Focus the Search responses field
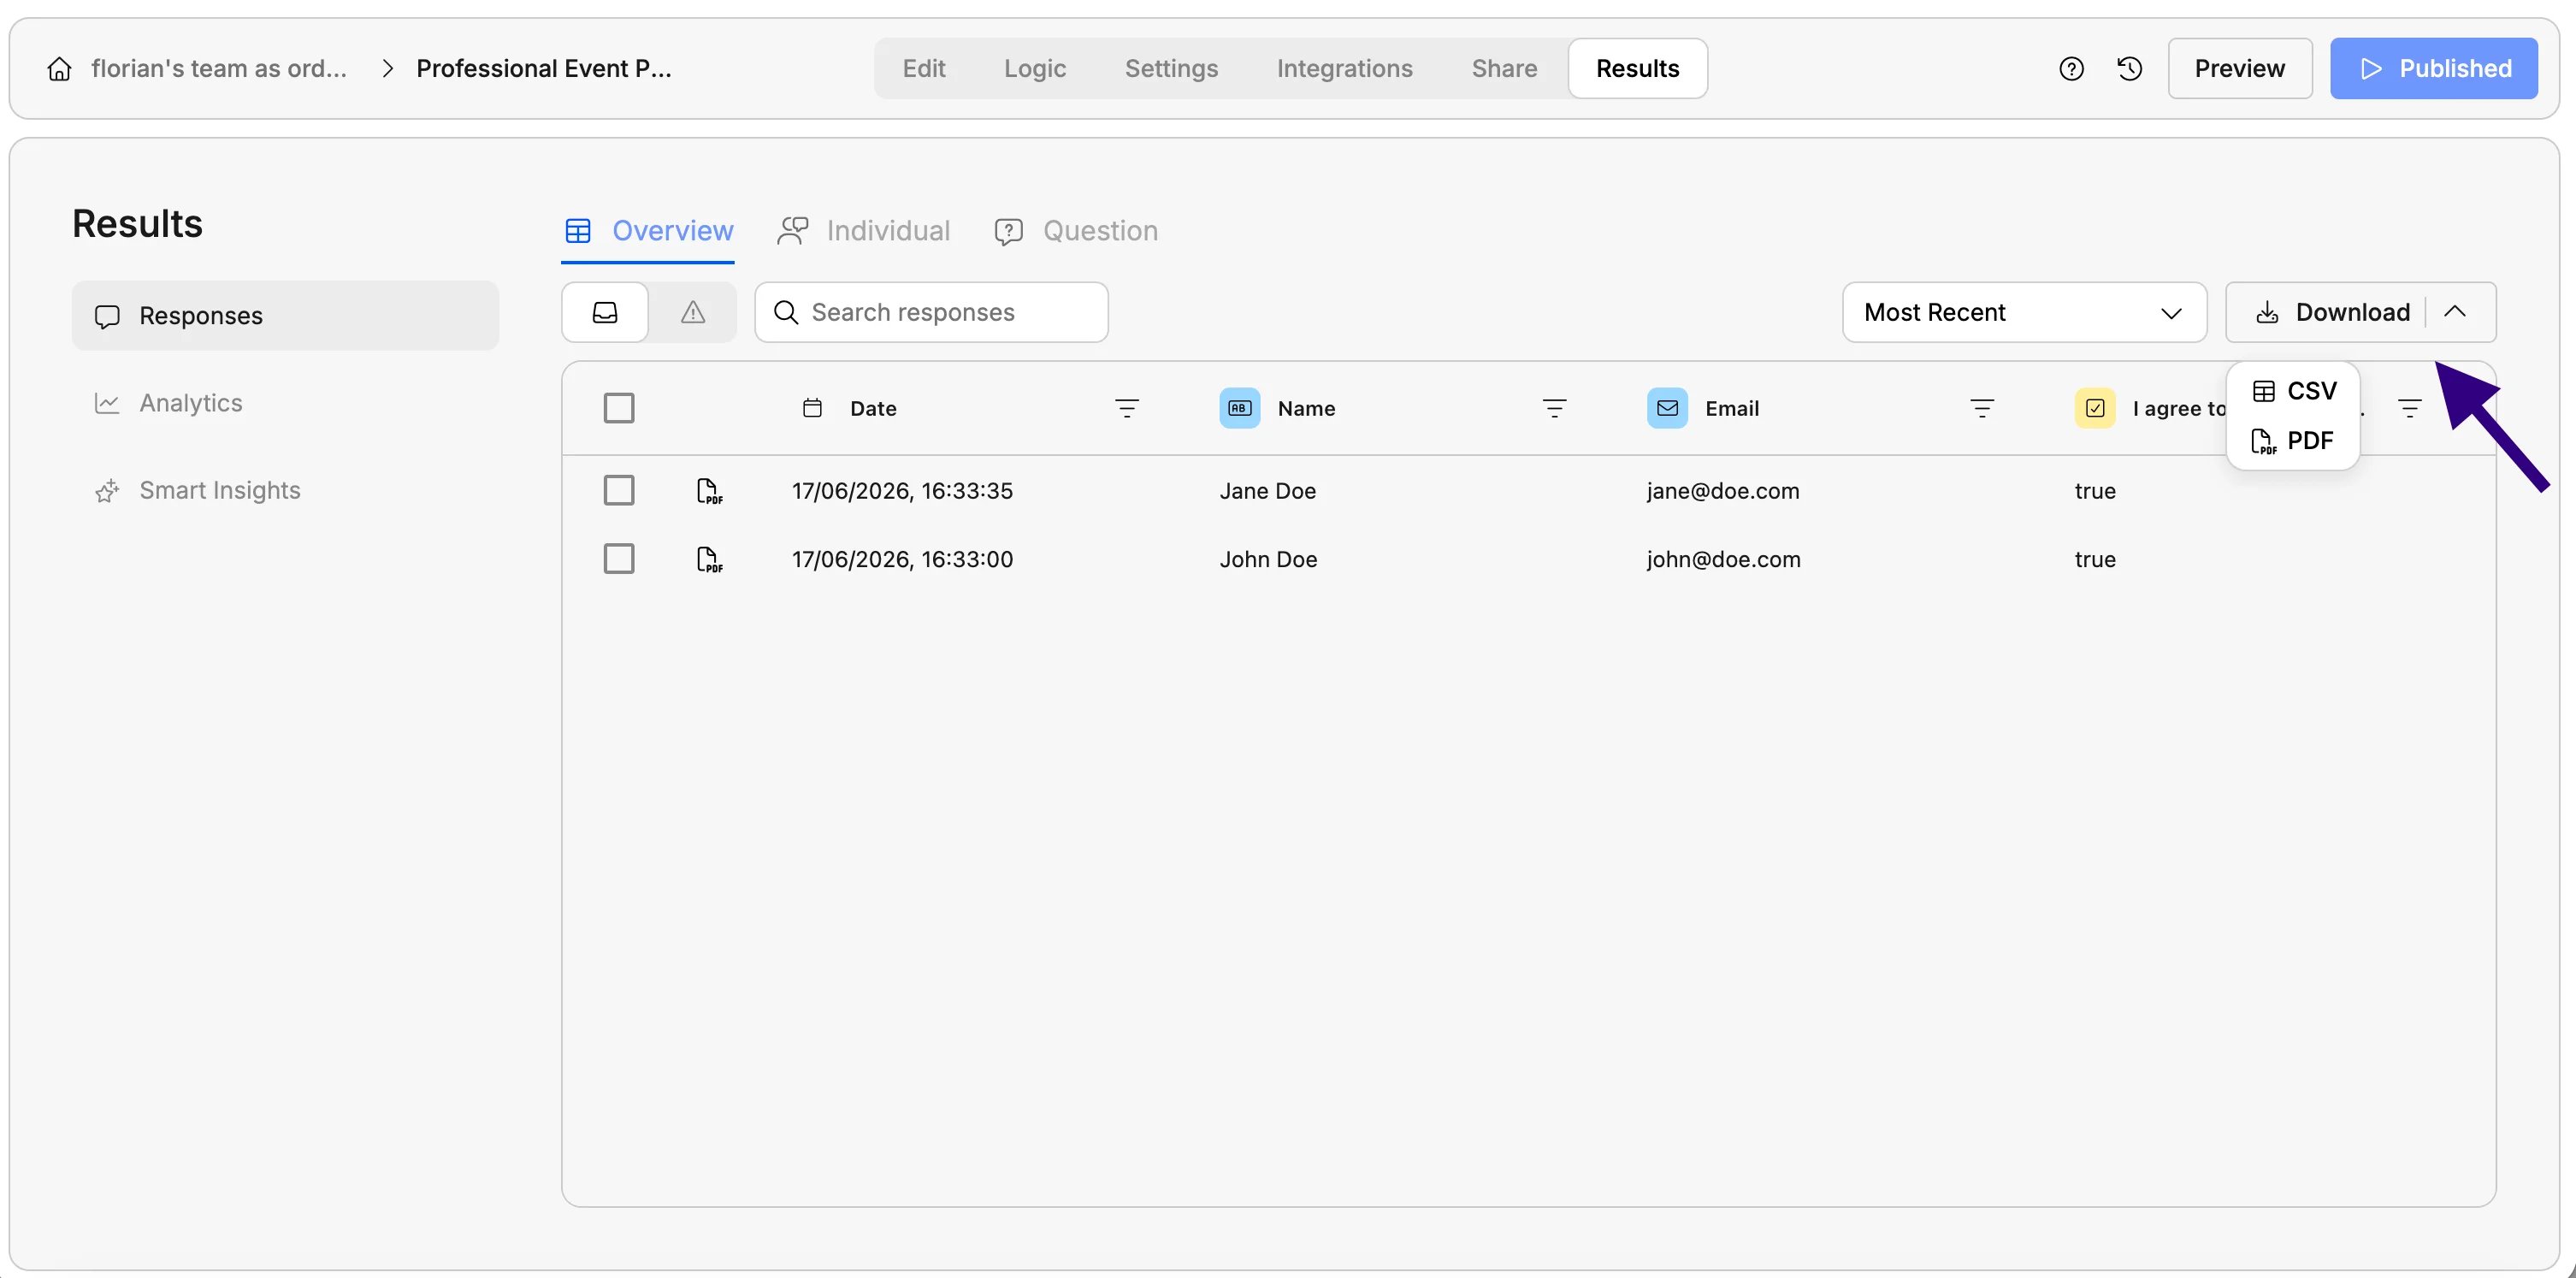Screen dimensions: 2576x1278 pyautogui.click(x=931, y=312)
